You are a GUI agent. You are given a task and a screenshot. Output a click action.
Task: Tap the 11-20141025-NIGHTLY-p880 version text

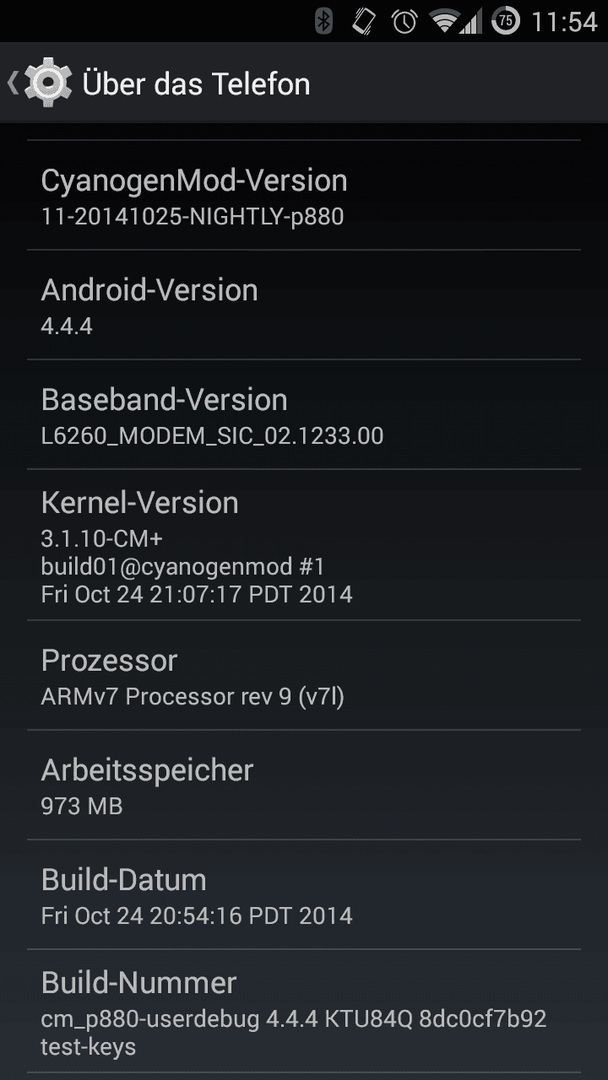tap(193, 217)
